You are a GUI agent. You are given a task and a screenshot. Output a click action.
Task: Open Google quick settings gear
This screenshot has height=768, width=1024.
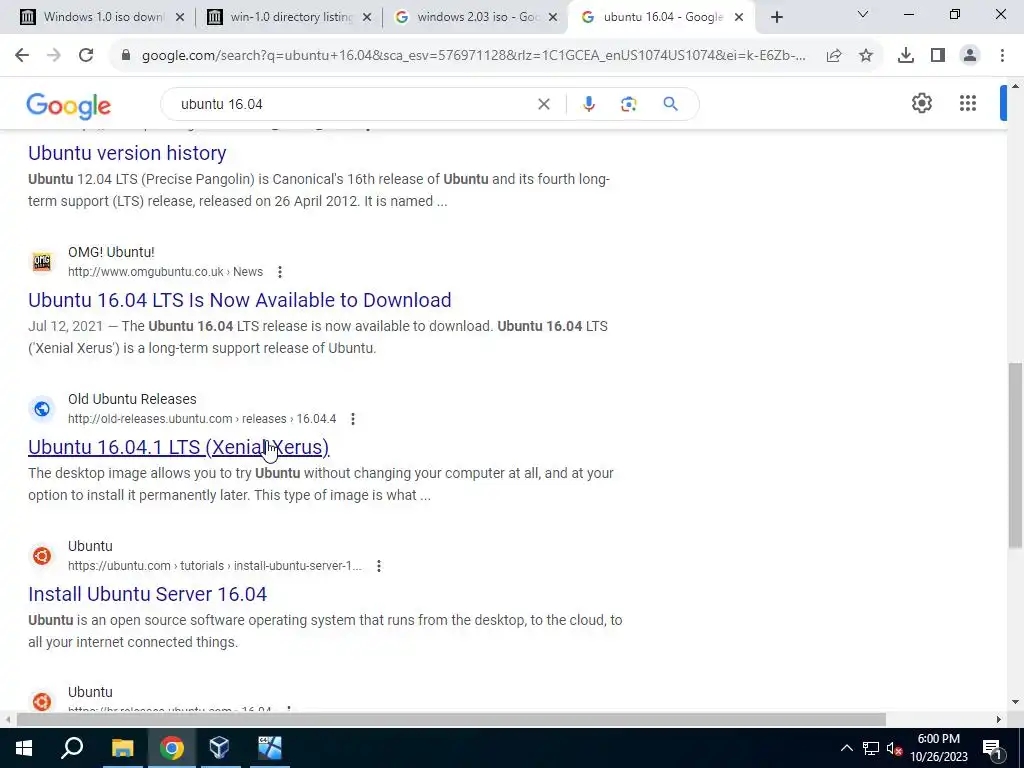click(921, 103)
